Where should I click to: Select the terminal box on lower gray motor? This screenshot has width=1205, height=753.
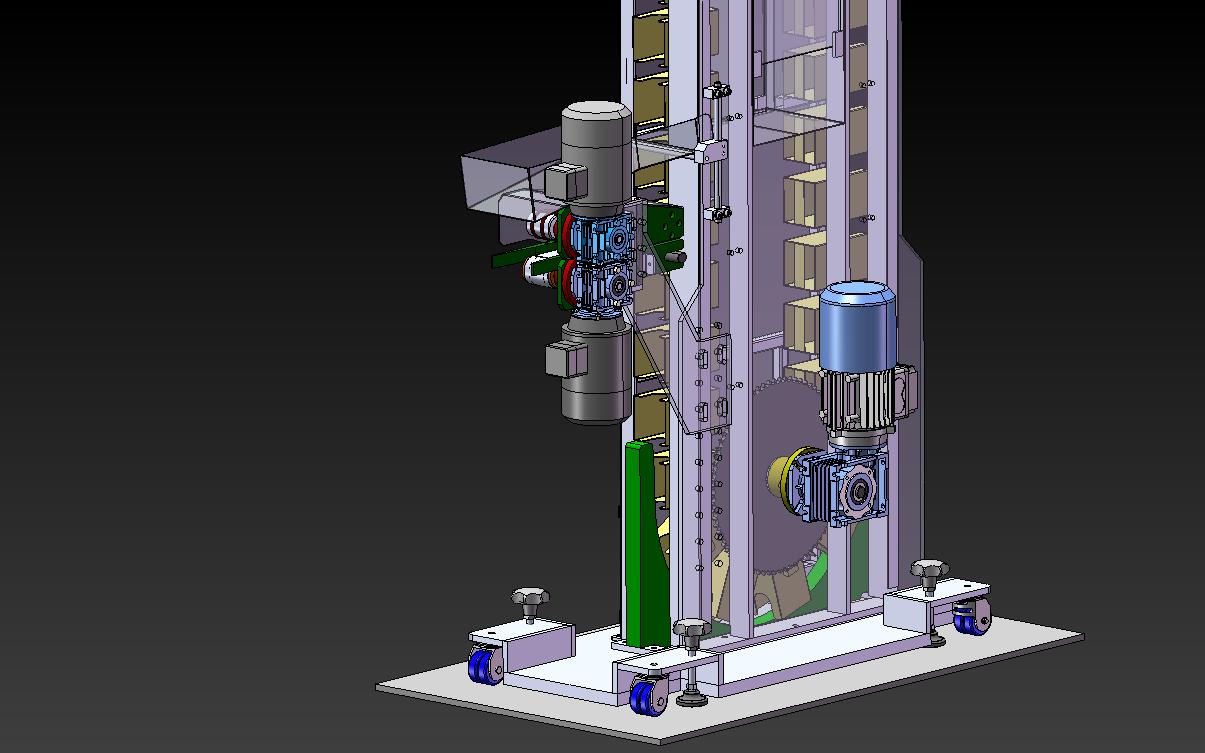(565, 359)
